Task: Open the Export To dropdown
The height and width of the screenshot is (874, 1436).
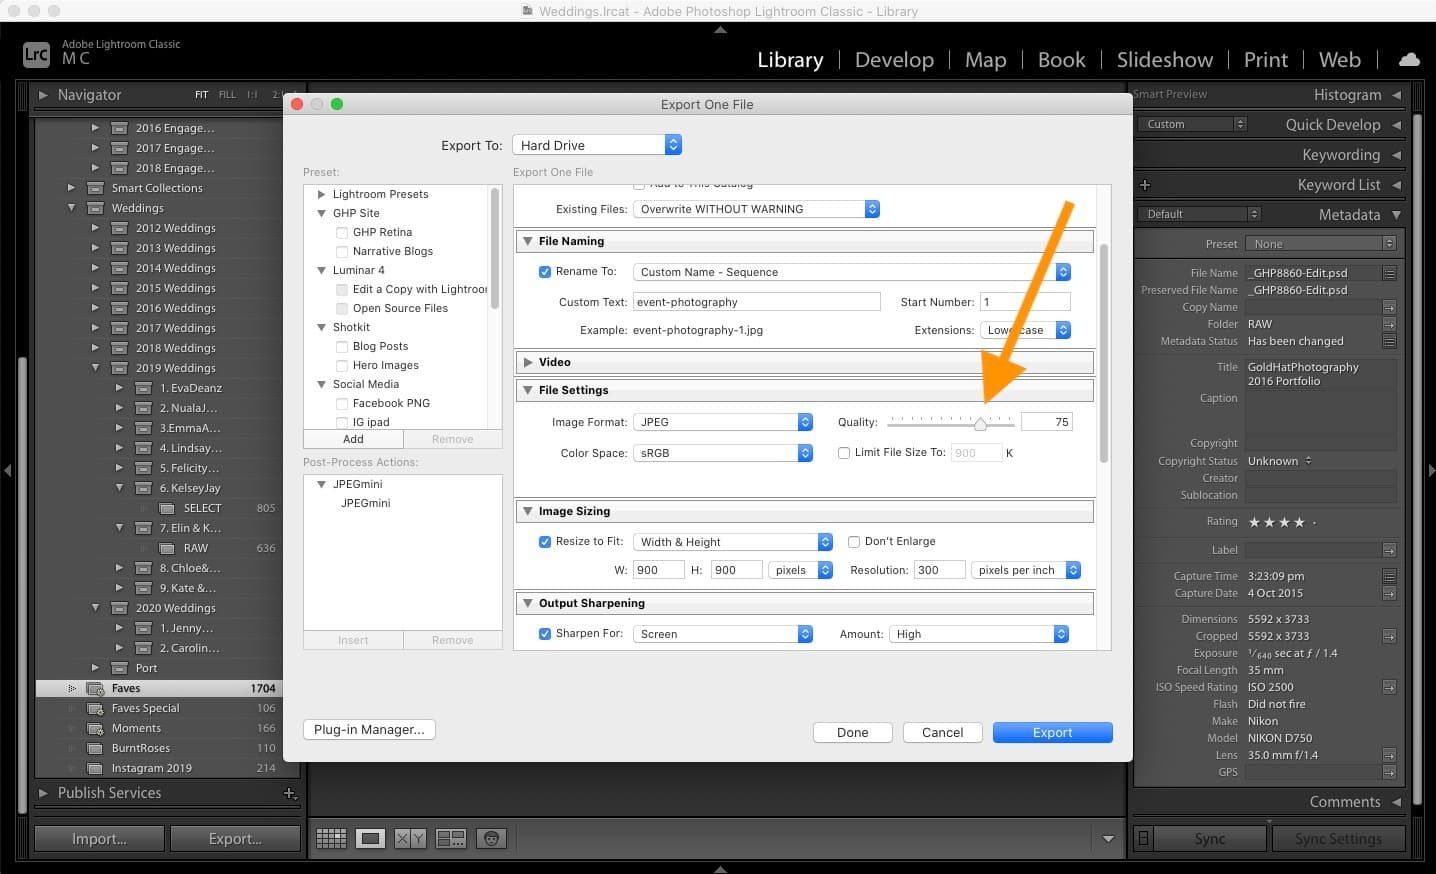Action: (597, 145)
